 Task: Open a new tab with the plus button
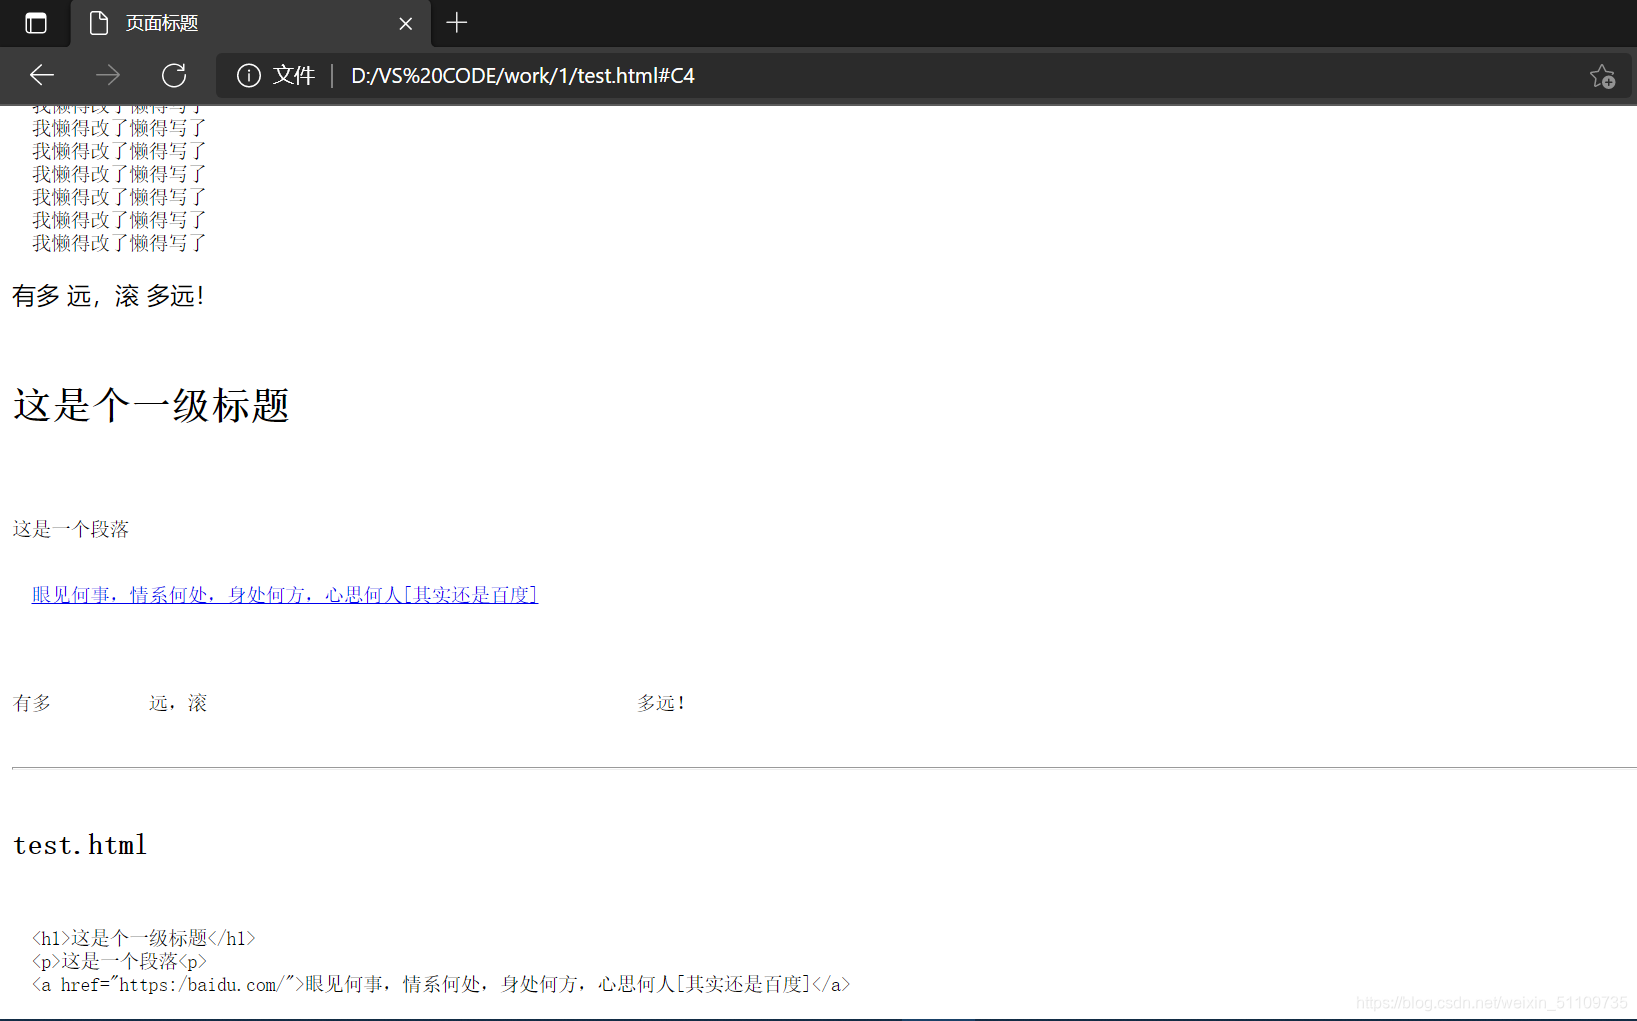coord(456,23)
